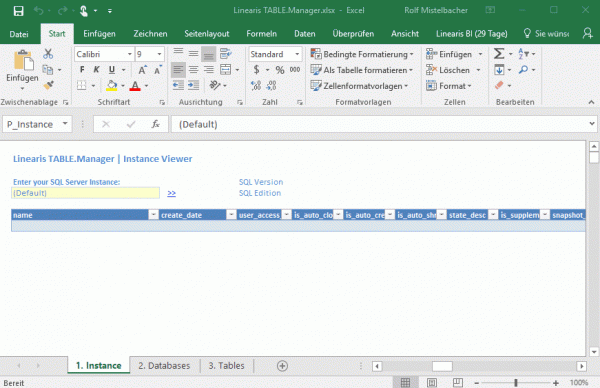
Task: Center cell text horizontally
Action: [193, 70]
